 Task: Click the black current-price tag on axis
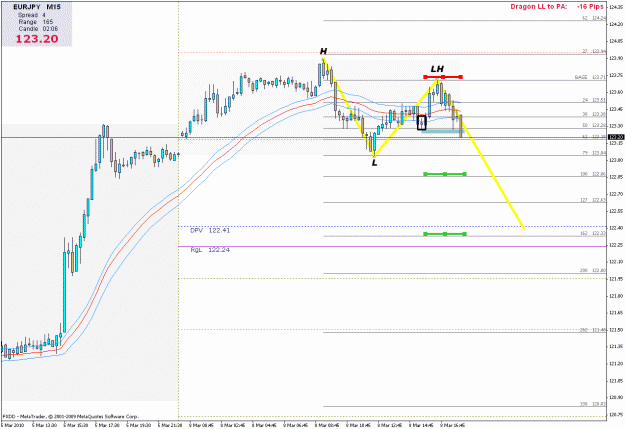coord(616,137)
